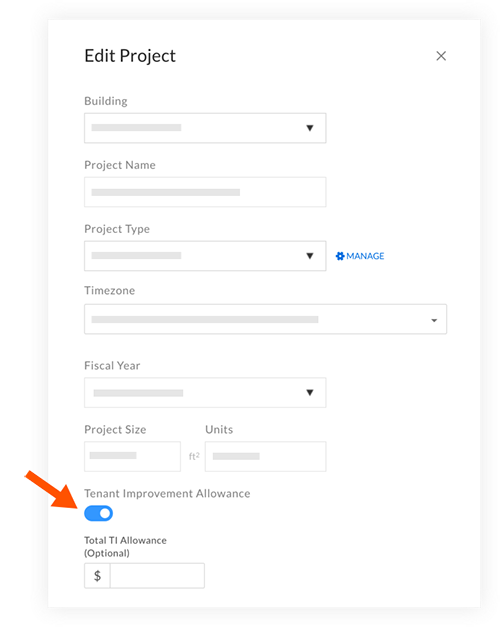Close the Edit Project dialog
The width and height of the screenshot is (500, 627).
(441, 56)
